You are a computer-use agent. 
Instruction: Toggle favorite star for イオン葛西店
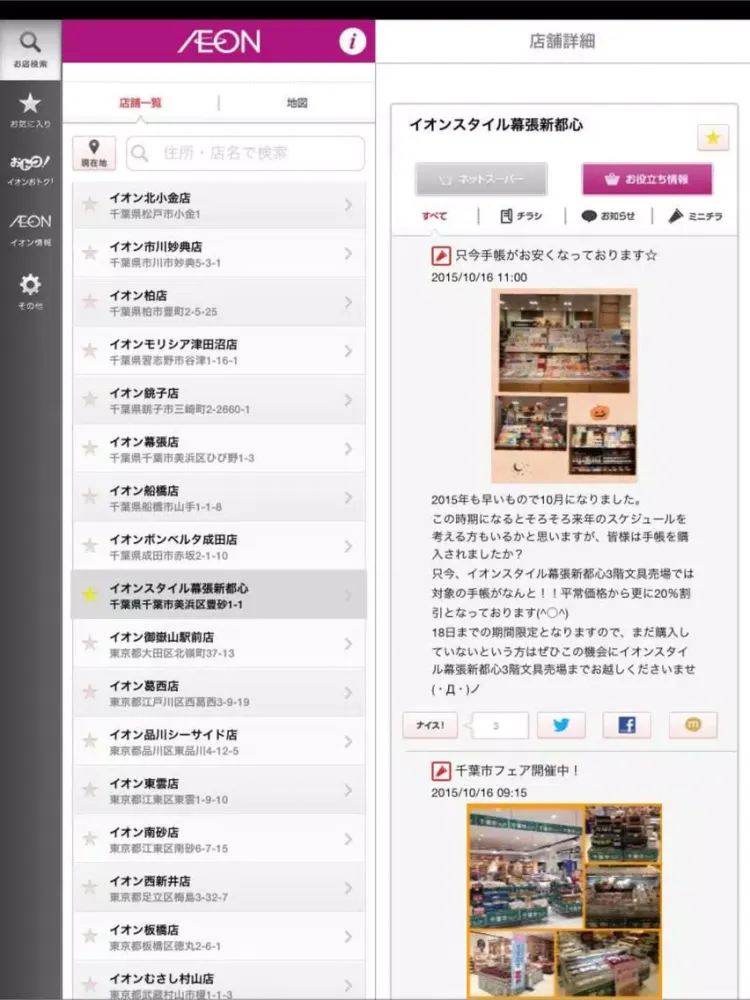pyautogui.click(x=90, y=693)
